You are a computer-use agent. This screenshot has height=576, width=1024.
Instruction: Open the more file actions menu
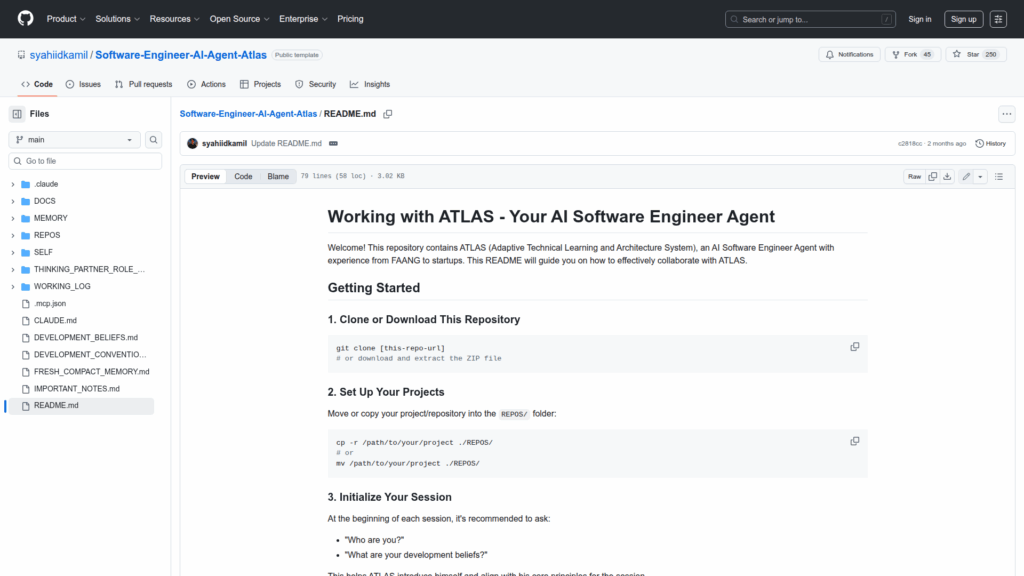1006,114
